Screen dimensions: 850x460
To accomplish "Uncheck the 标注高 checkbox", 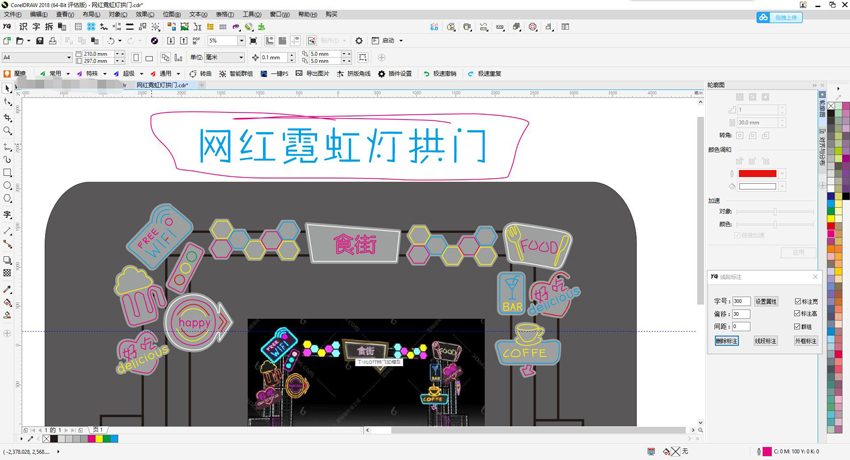I will click(x=797, y=314).
